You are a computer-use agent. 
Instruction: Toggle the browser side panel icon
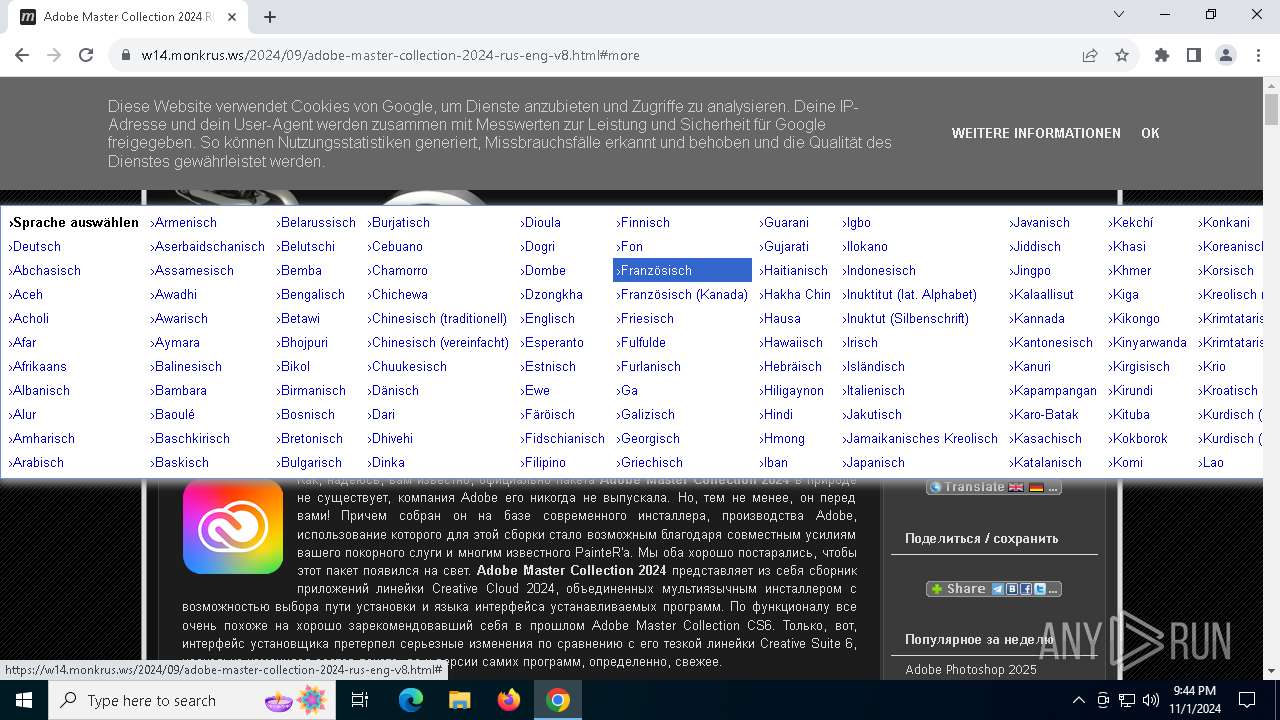pos(1194,55)
